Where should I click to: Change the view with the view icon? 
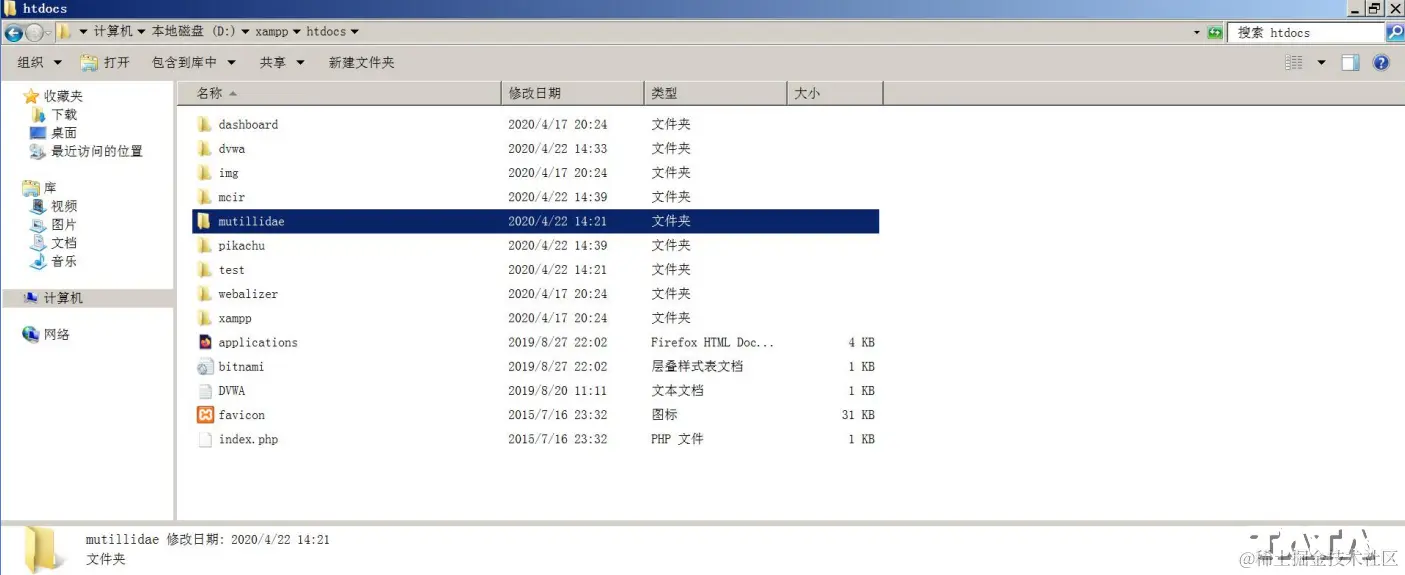pos(1294,62)
